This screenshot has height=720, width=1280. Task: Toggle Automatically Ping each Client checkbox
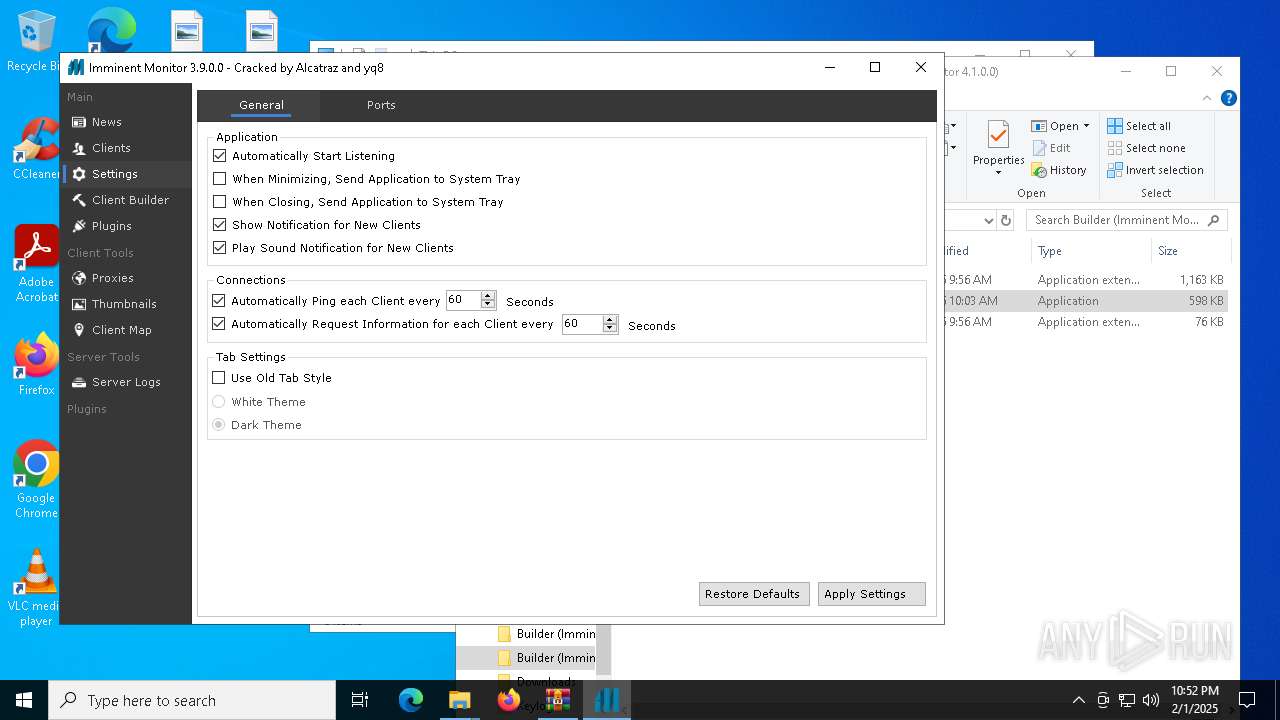[x=219, y=301]
